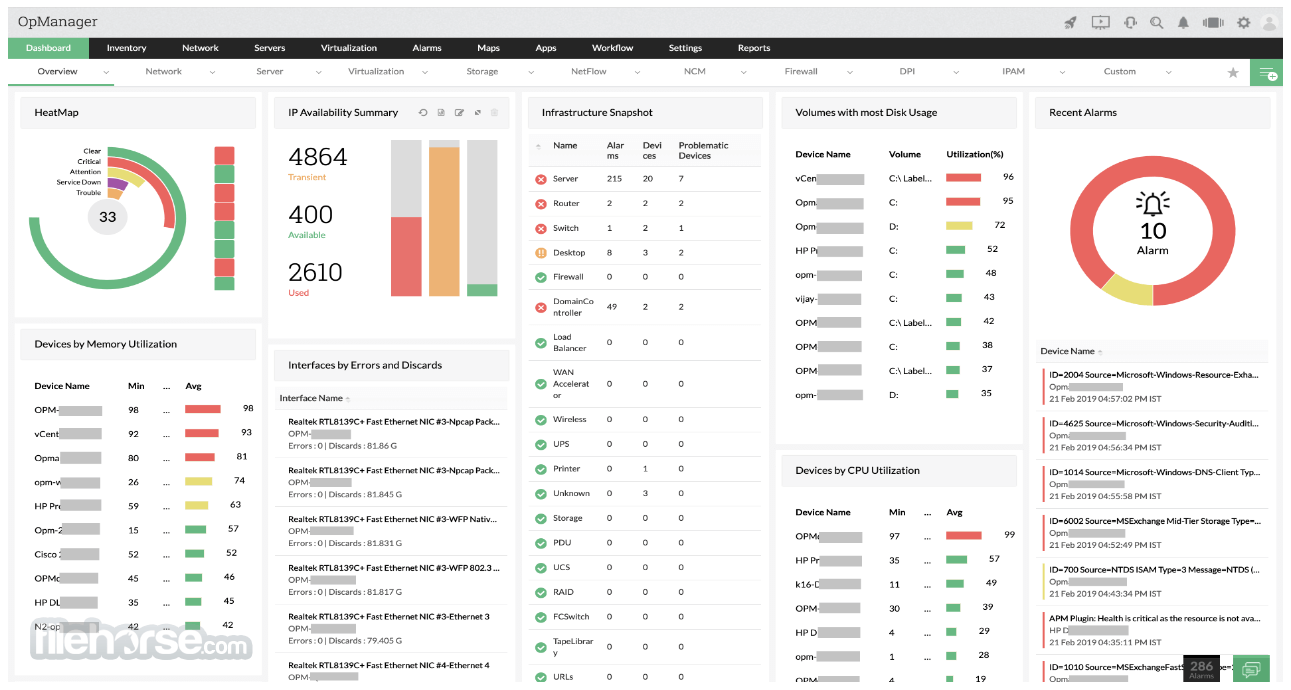Click the Utilization(%) column header
The width and height of the screenshot is (1291, 690).
(975, 155)
